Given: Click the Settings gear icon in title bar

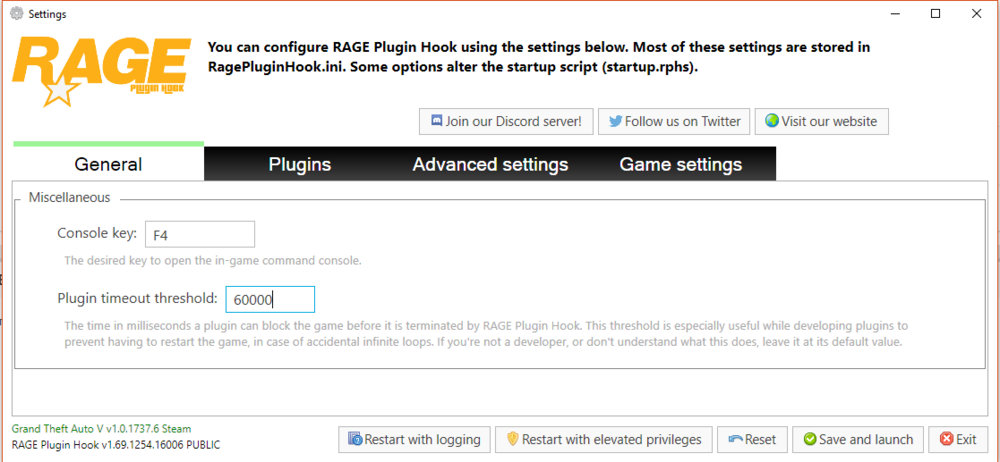Looking at the screenshot, I should click(16, 14).
